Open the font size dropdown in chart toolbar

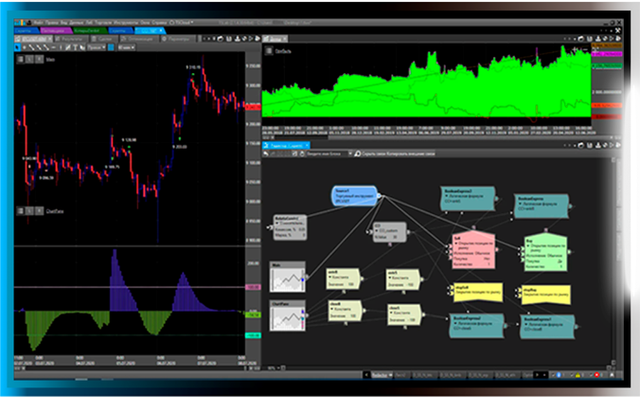(x=126, y=47)
